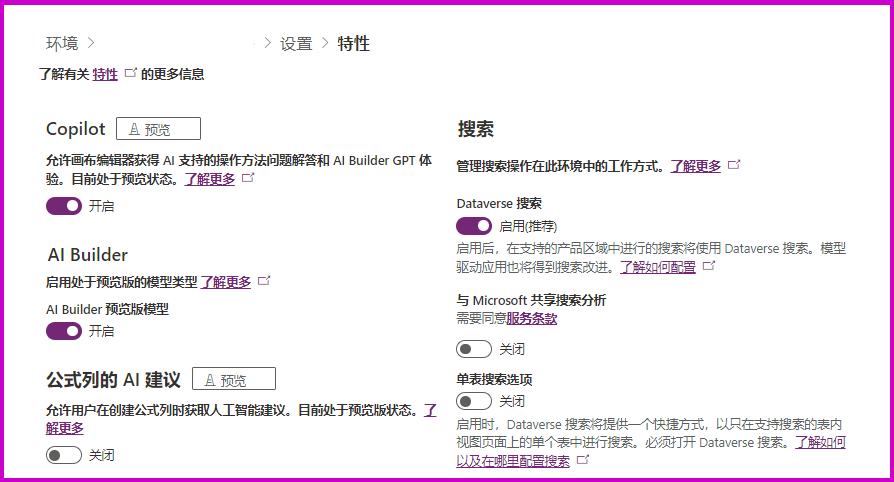Open the 服务条款 link
This screenshot has height=482, width=894.
pyautogui.click(x=531, y=318)
